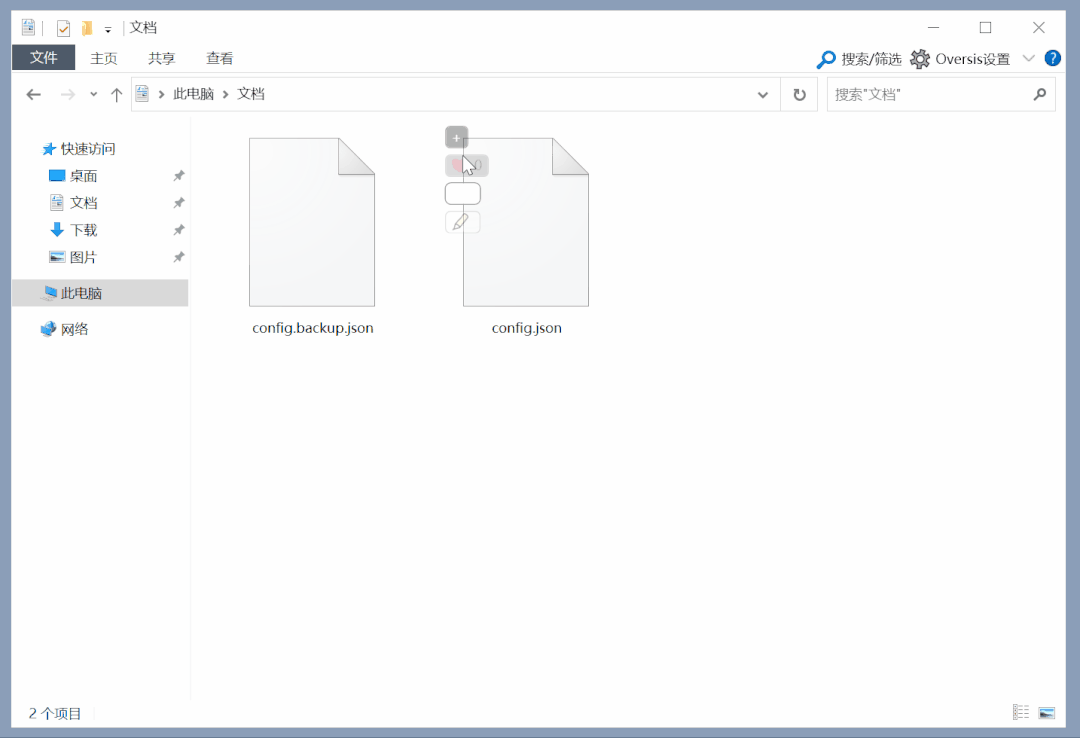The image size is (1080, 738).
Task: Click the 此电脑 breadcrumb in address bar
Action: tap(193, 94)
